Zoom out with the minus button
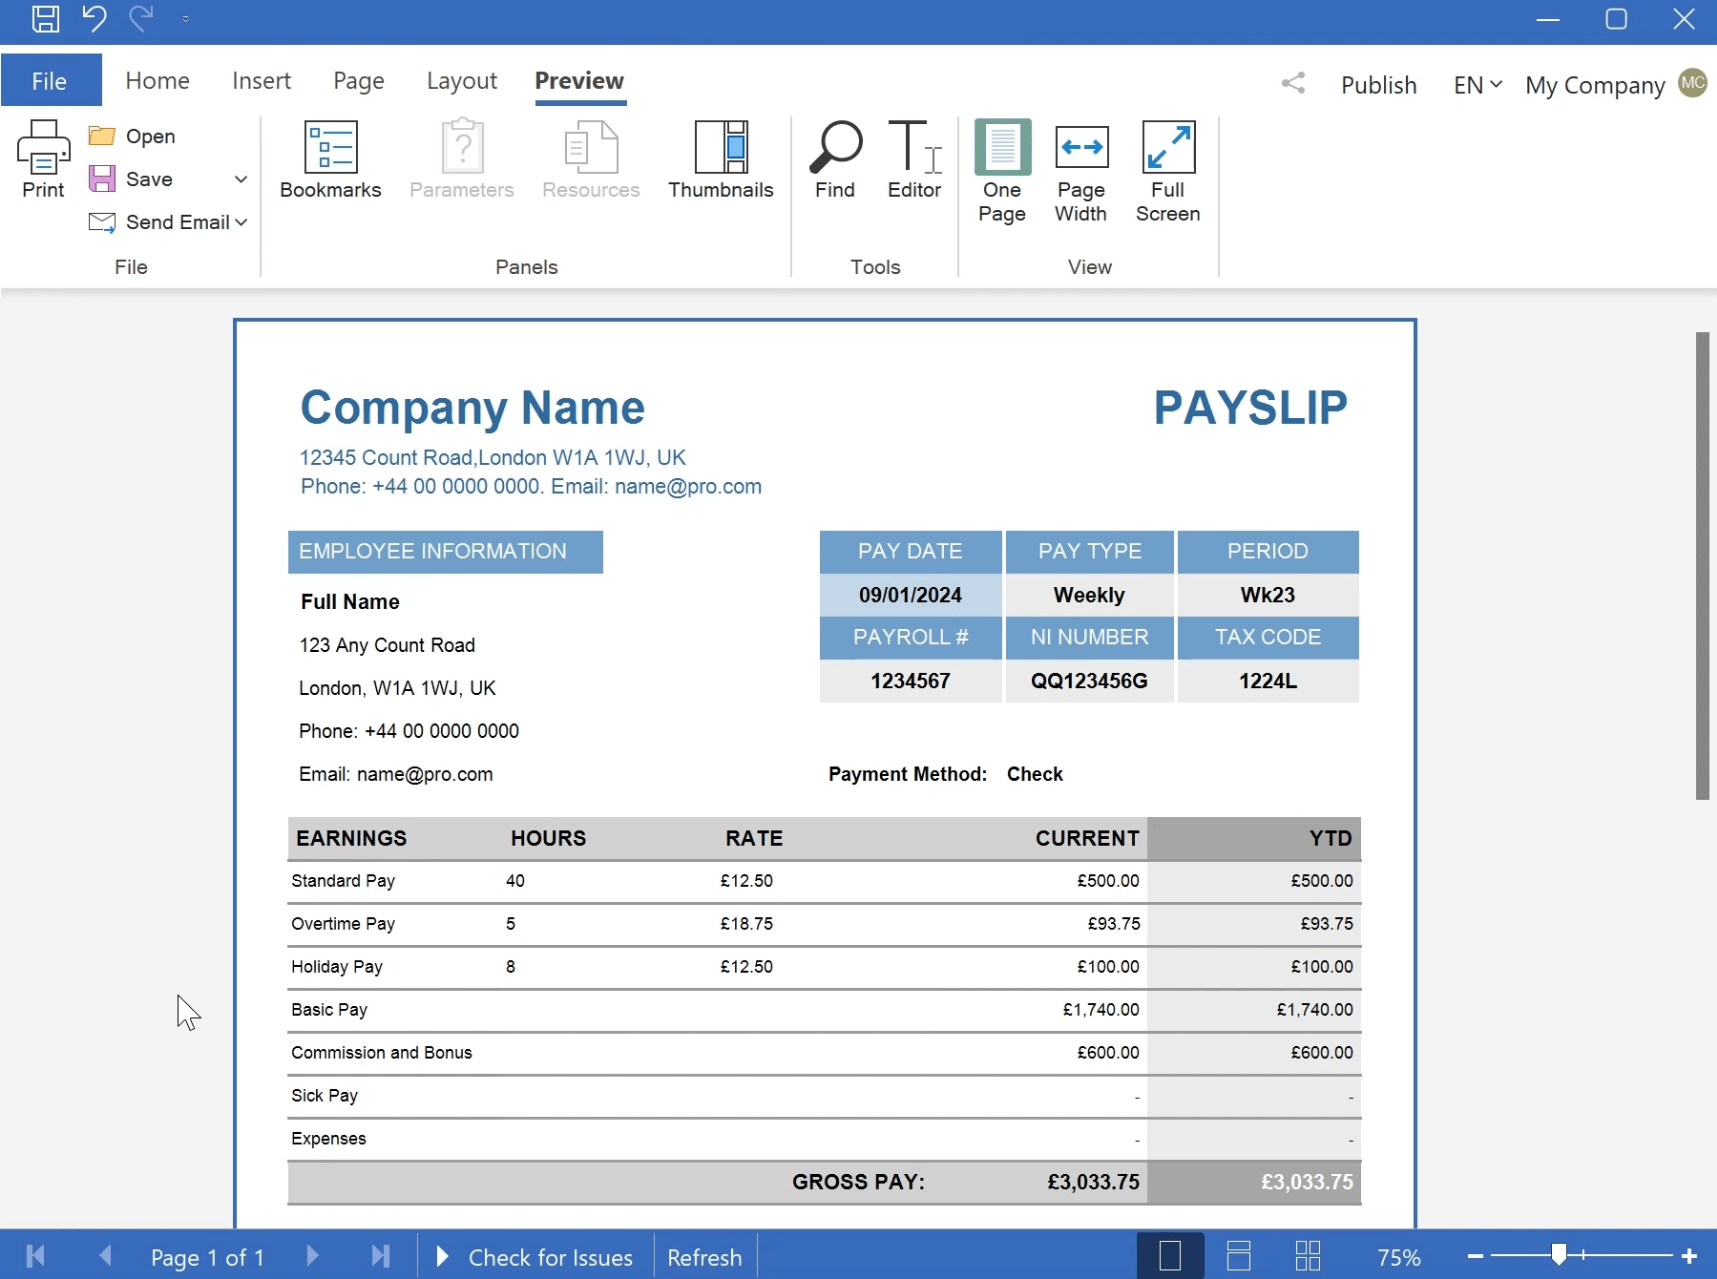 [1475, 1256]
